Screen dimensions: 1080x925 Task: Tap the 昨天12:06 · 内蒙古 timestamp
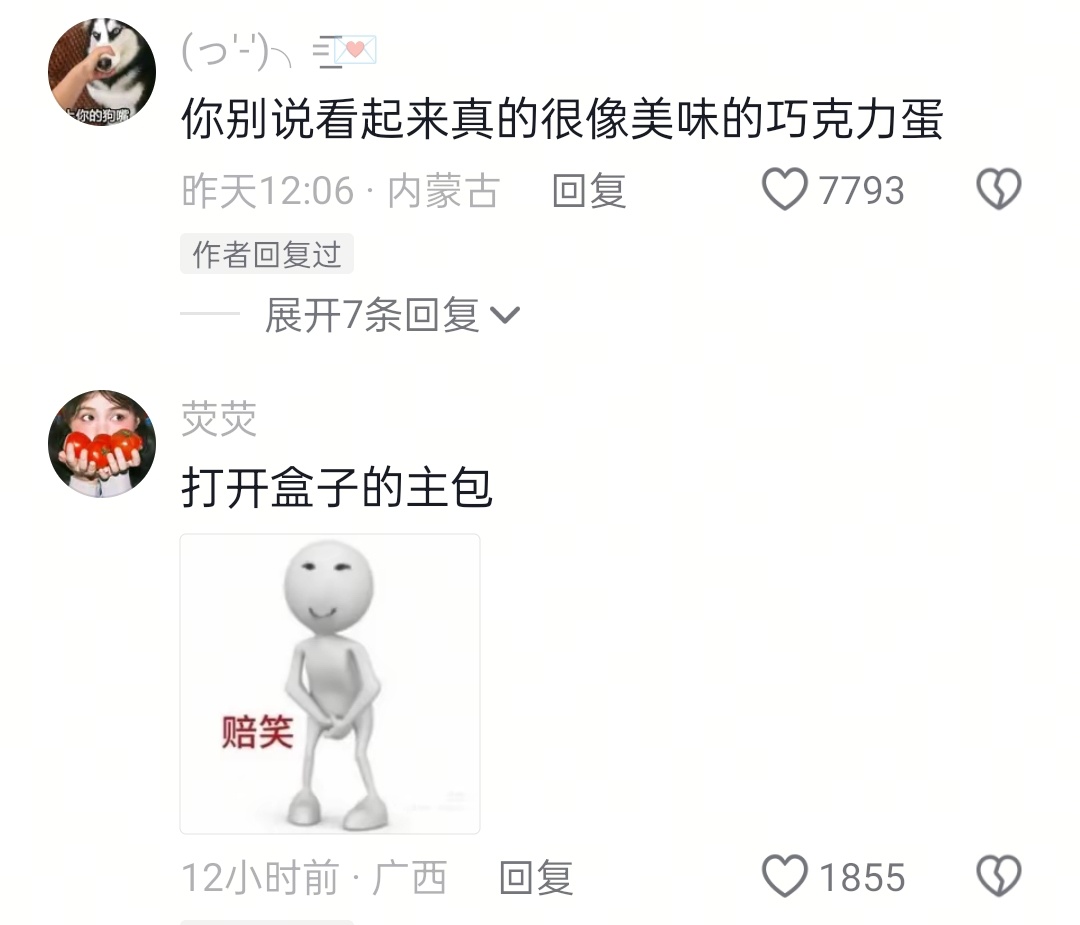click(340, 191)
